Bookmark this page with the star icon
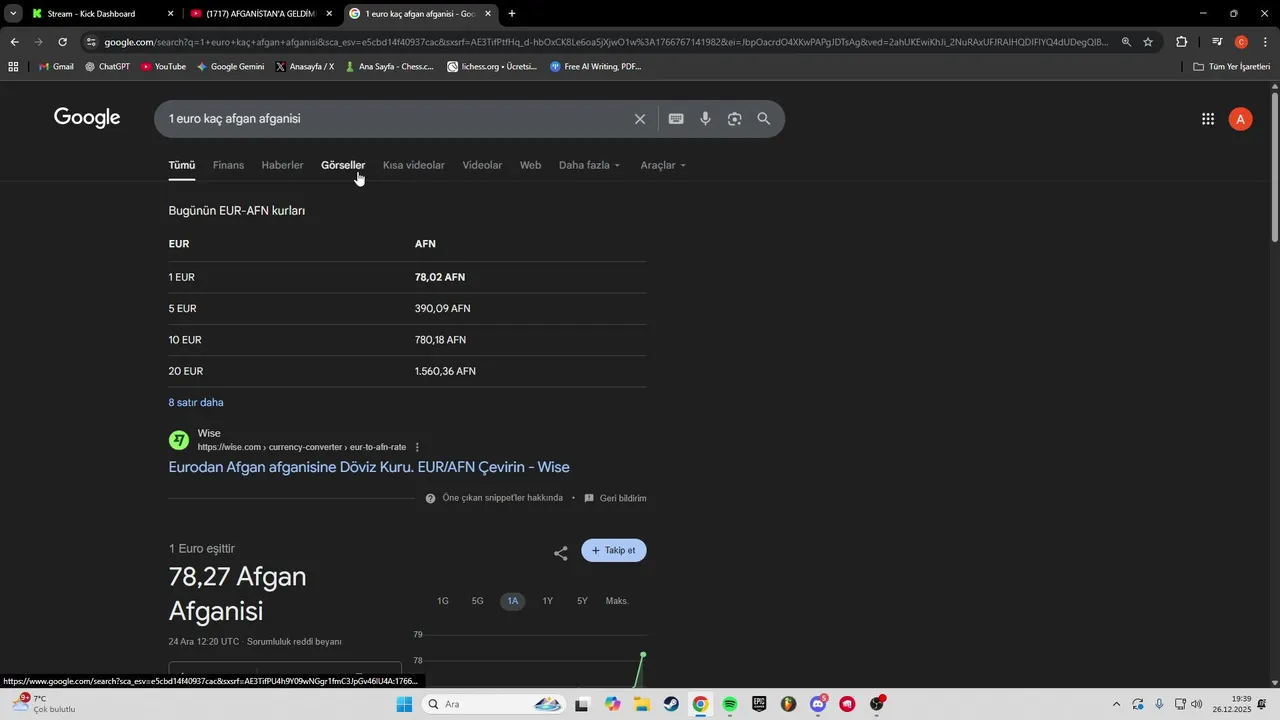The width and height of the screenshot is (1280, 720). pyautogui.click(x=1148, y=42)
